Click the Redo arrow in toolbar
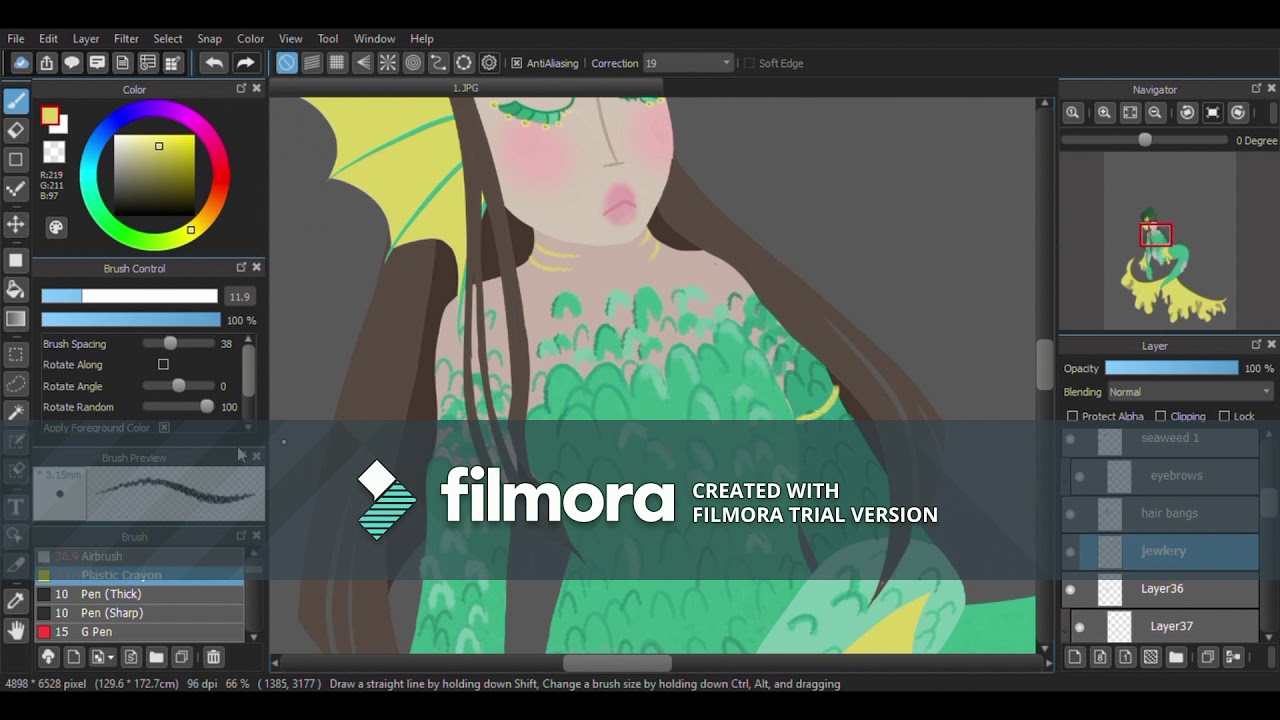1280x720 pixels. point(245,63)
